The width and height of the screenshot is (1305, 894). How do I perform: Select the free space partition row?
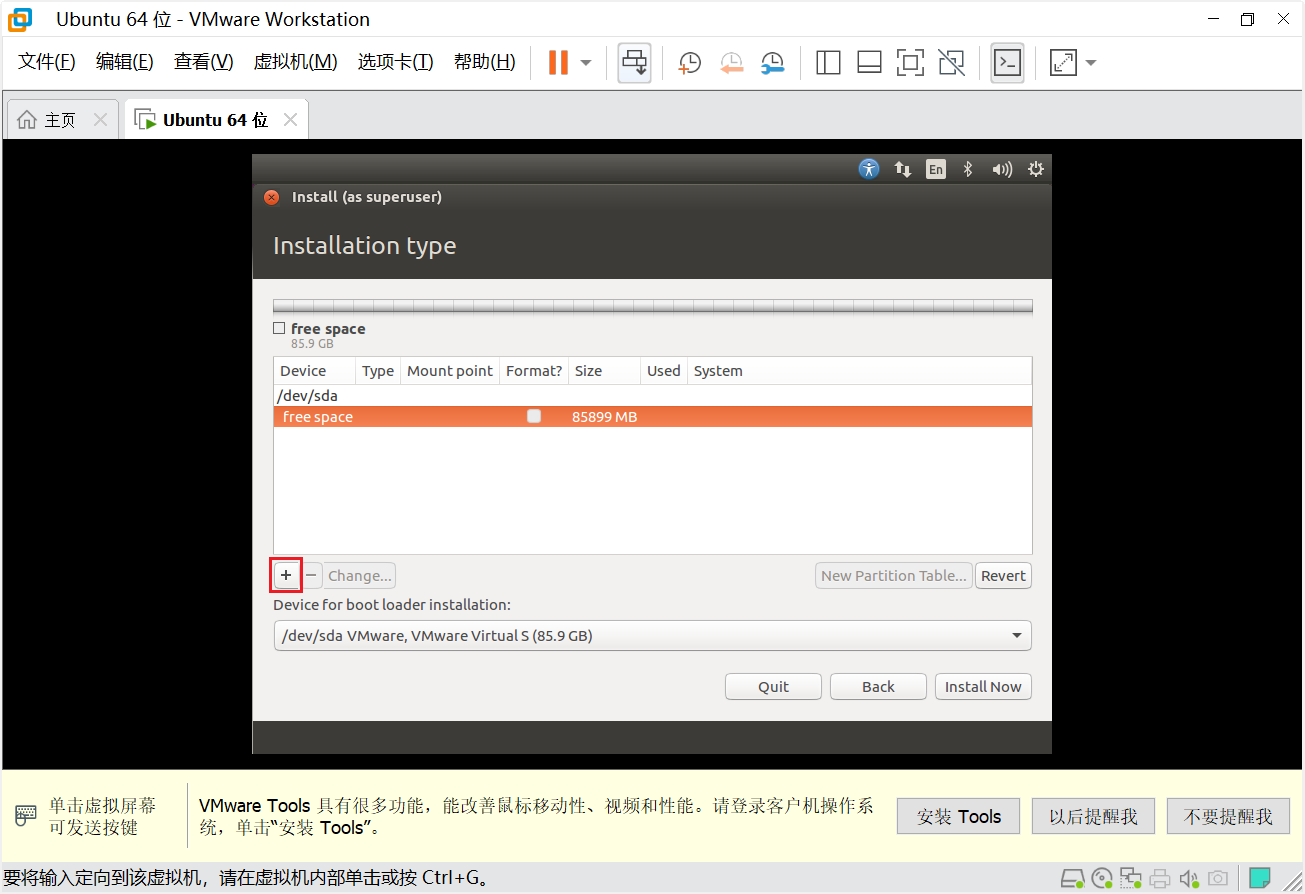(652, 416)
